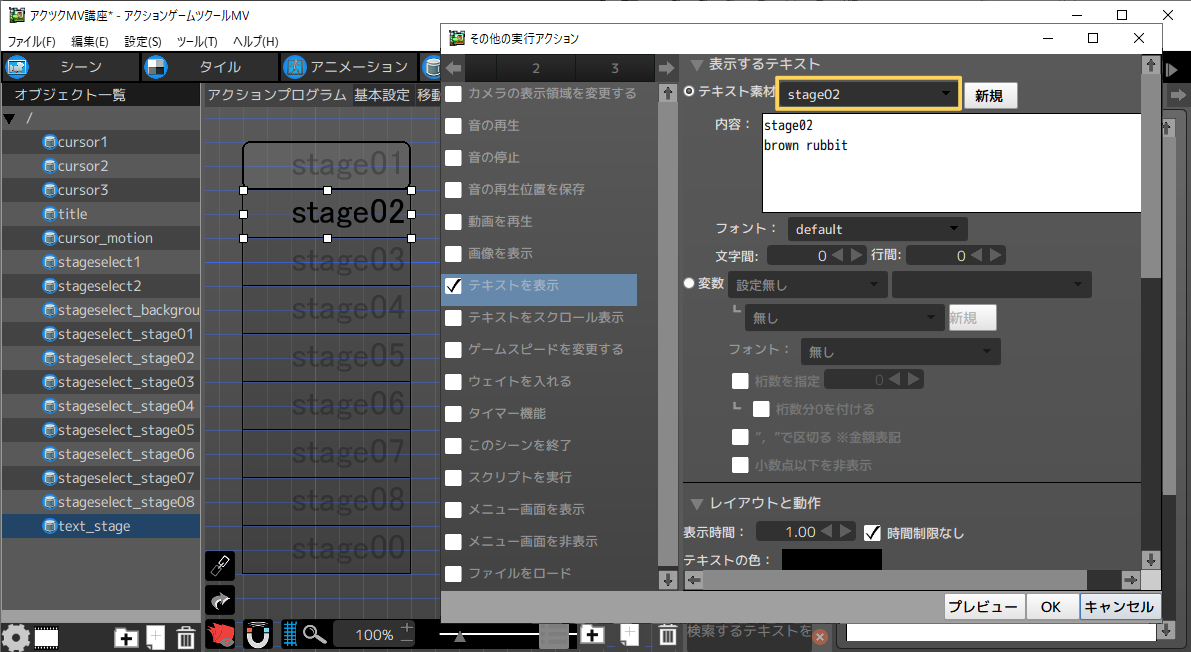Click add folder icon below object list
Viewport: 1191px width, 652px height.
coord(126,637)
